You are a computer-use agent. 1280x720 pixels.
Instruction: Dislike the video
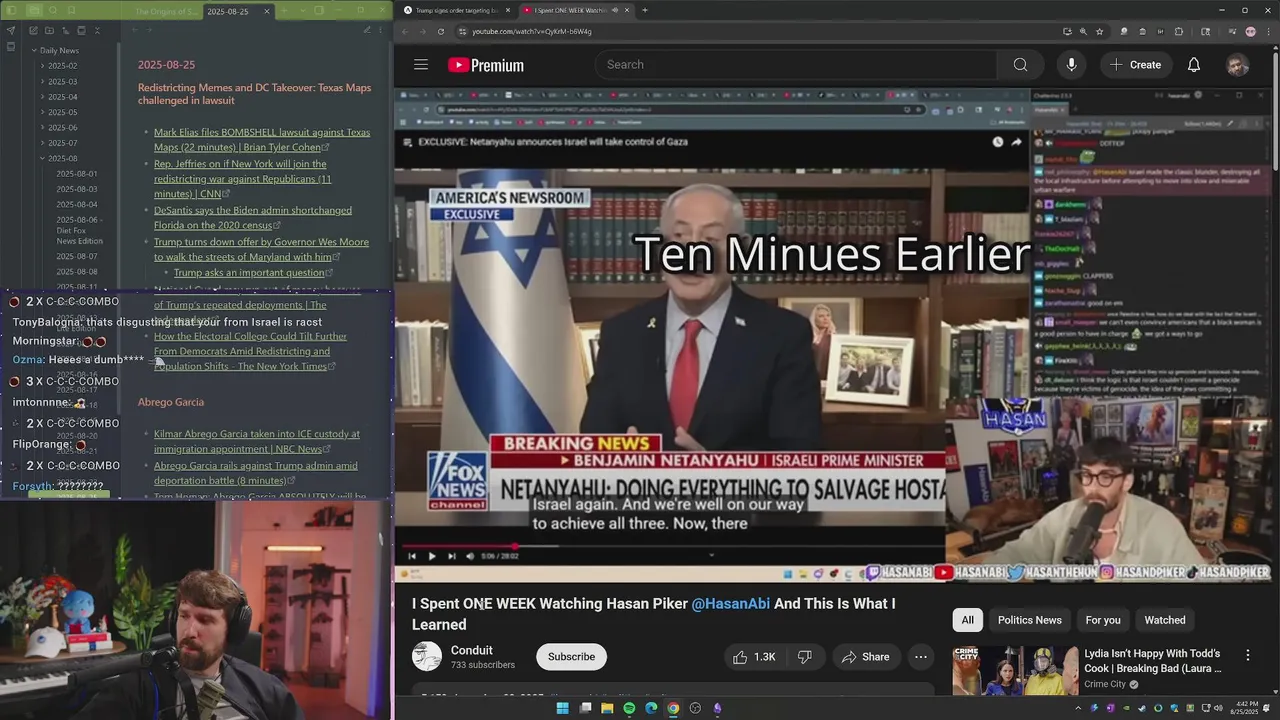point(805,657)
